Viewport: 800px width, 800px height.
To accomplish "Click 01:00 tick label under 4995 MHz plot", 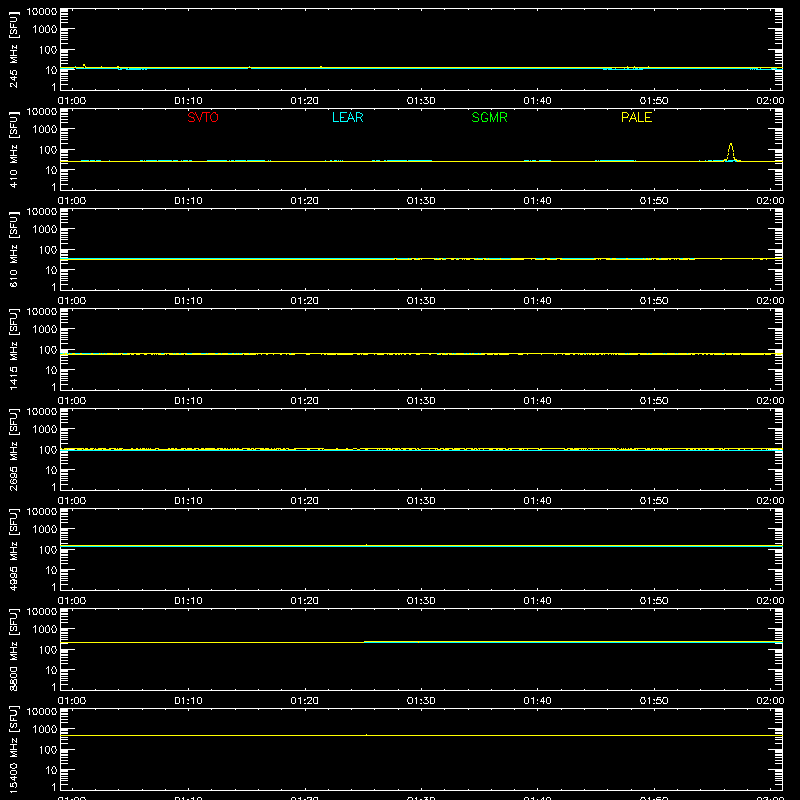I will coord(72,601).
